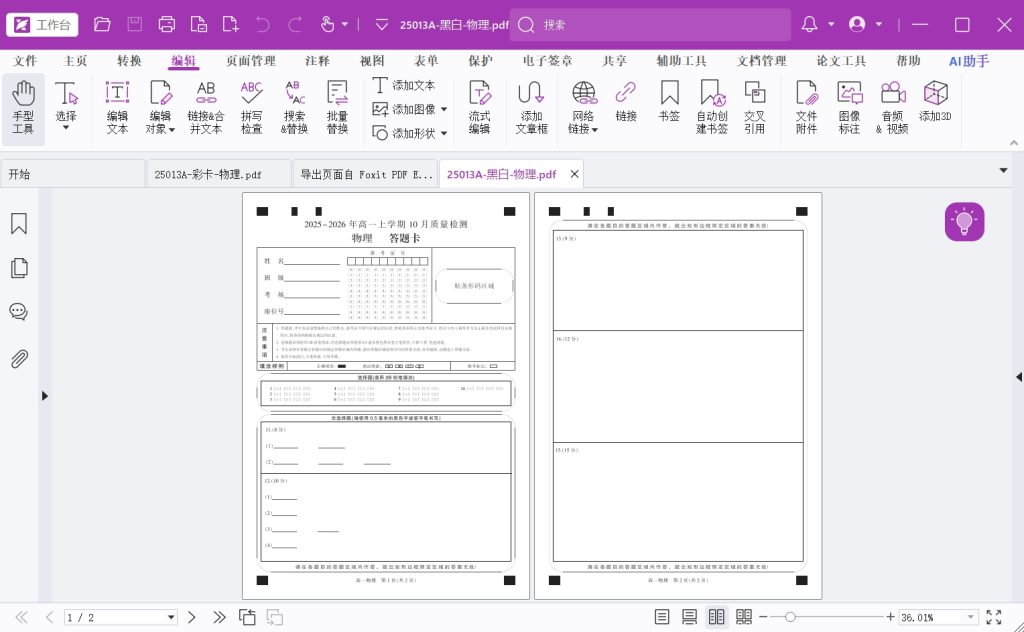This screenshot has height=632, width=1024.
Task: Switch to 25013A-彩卡-物理.pdf document tab
Action: point(208,174)
